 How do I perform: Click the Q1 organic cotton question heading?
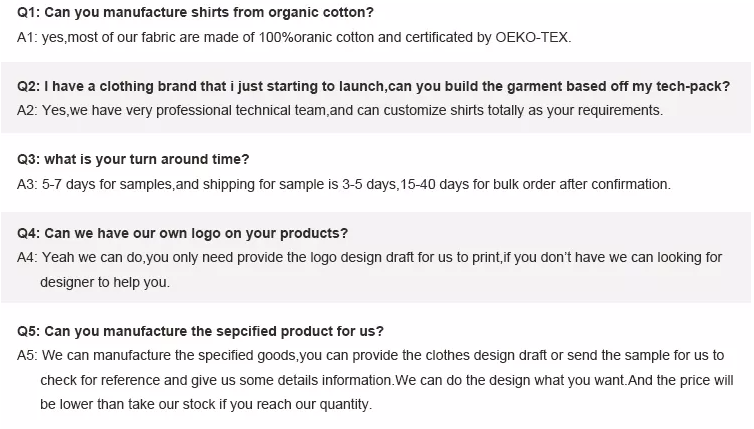click(195, 13)
